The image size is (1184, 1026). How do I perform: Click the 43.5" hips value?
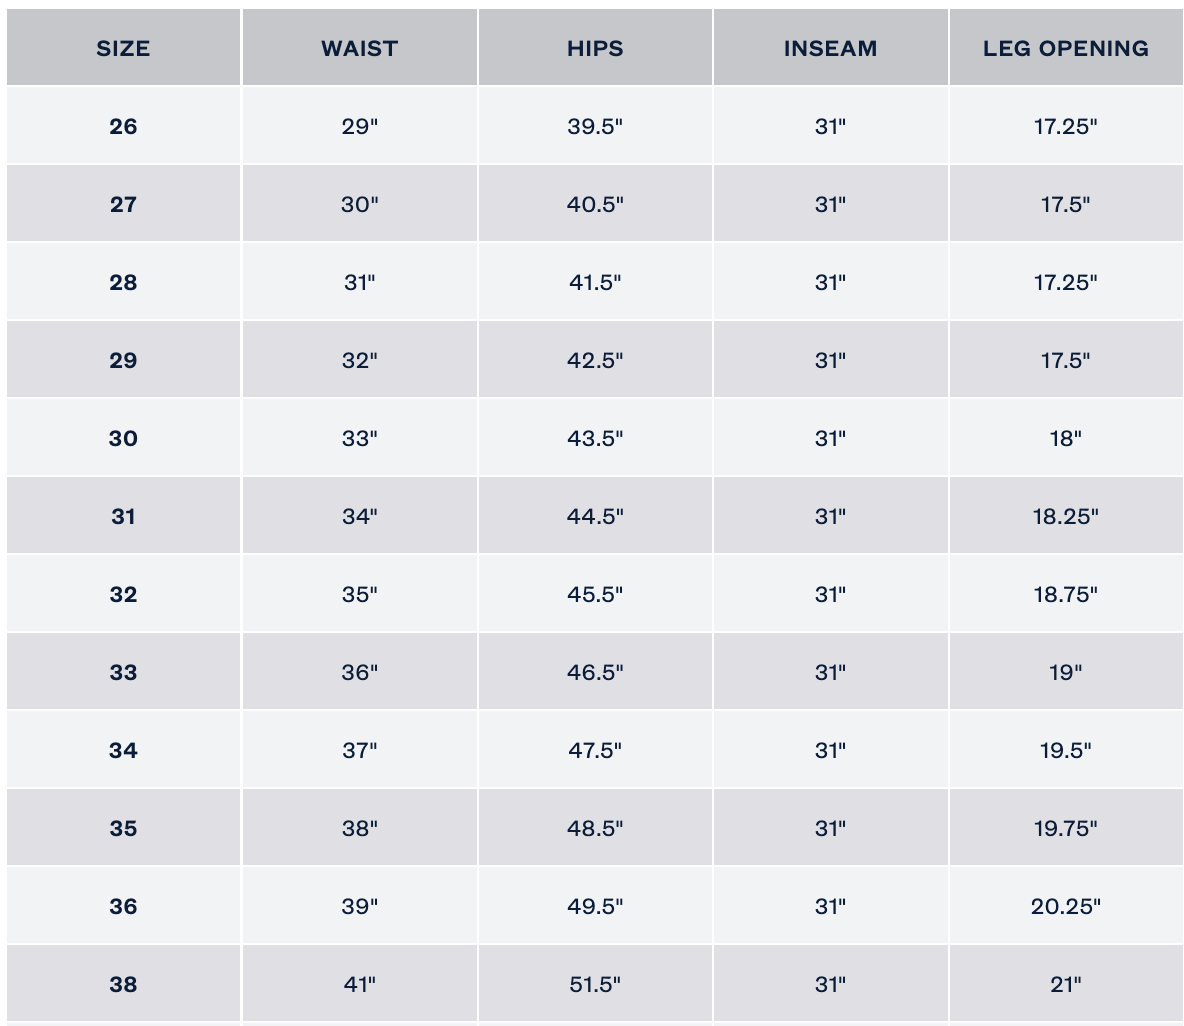coord(595,439)
